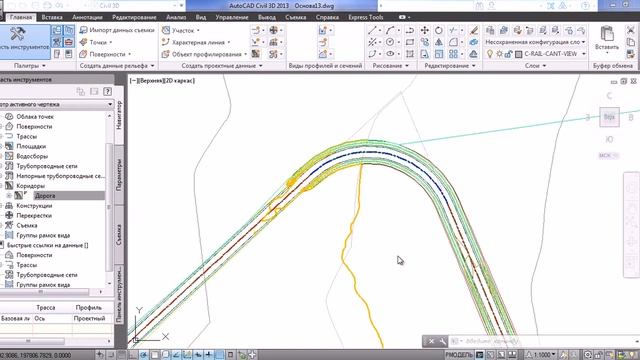
Task: Open the Съемка ribbon tab
Action: click(x=296, y=17)
